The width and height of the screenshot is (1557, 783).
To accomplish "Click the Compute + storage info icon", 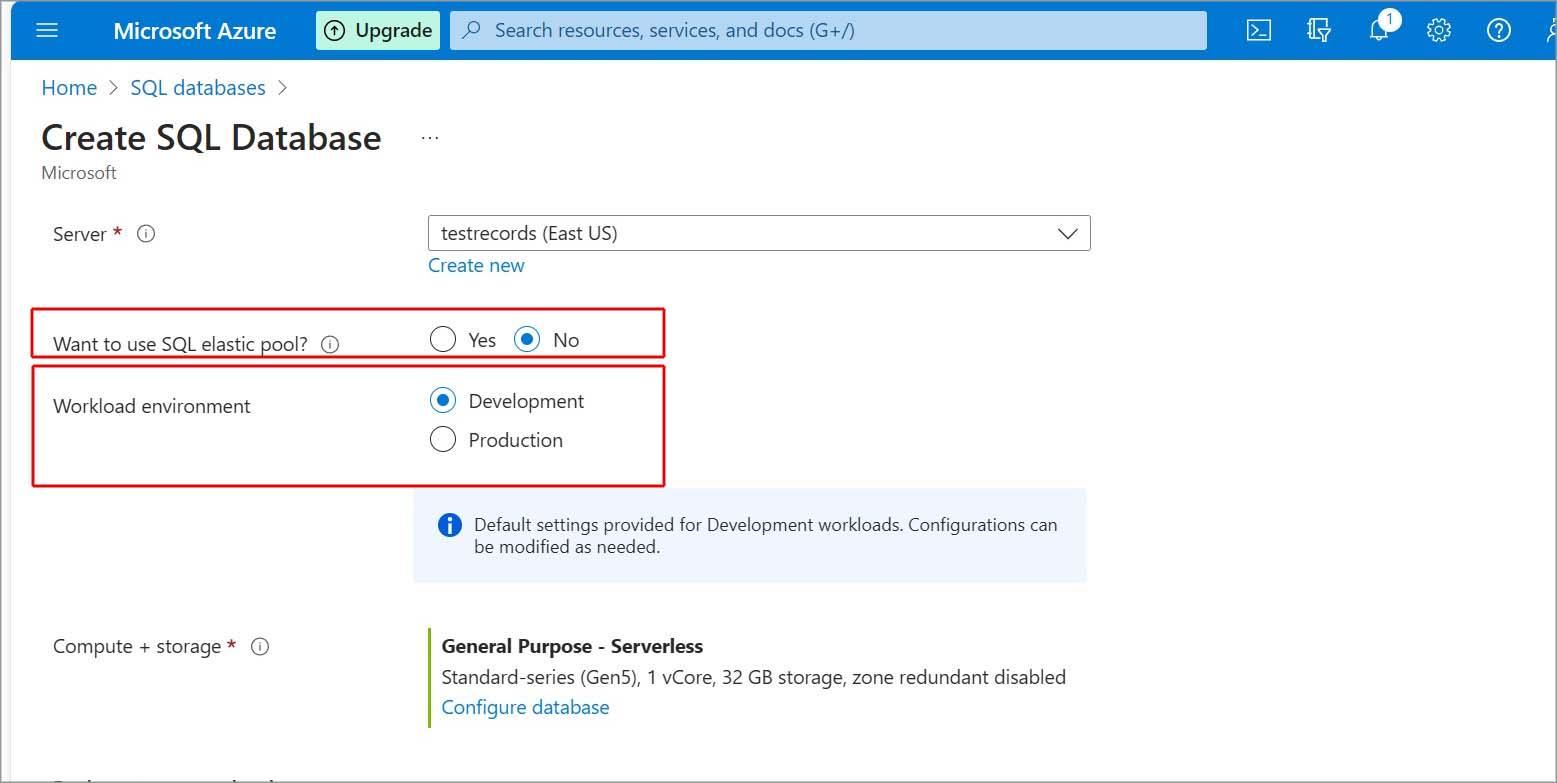I will (260, 647).
